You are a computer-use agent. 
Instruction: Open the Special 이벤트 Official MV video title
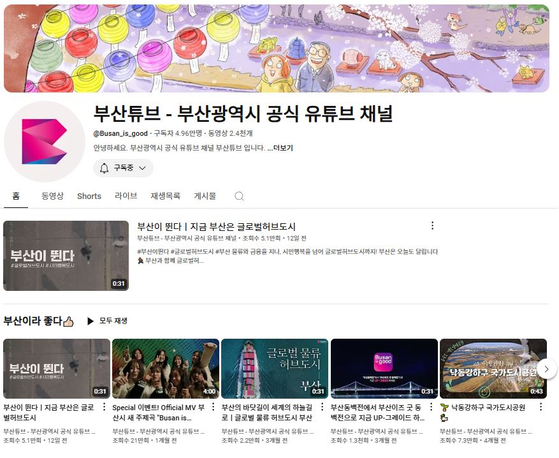click(x=159, y=413)
